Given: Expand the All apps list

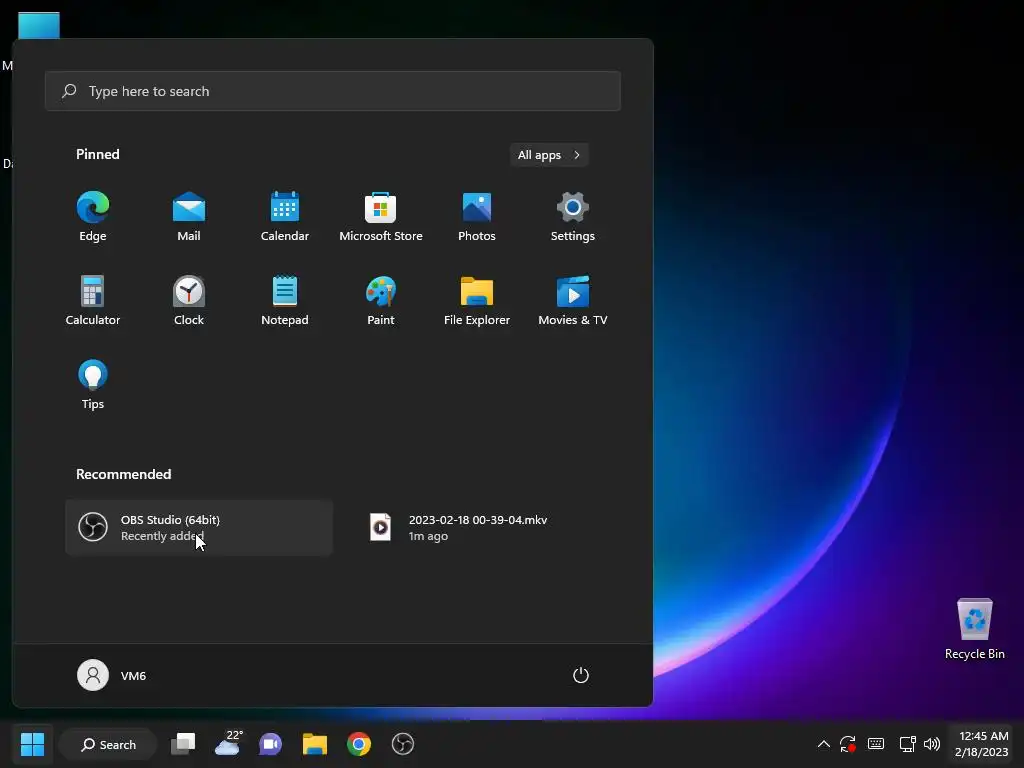Looking at the screenshot, I should coord(549,155).
